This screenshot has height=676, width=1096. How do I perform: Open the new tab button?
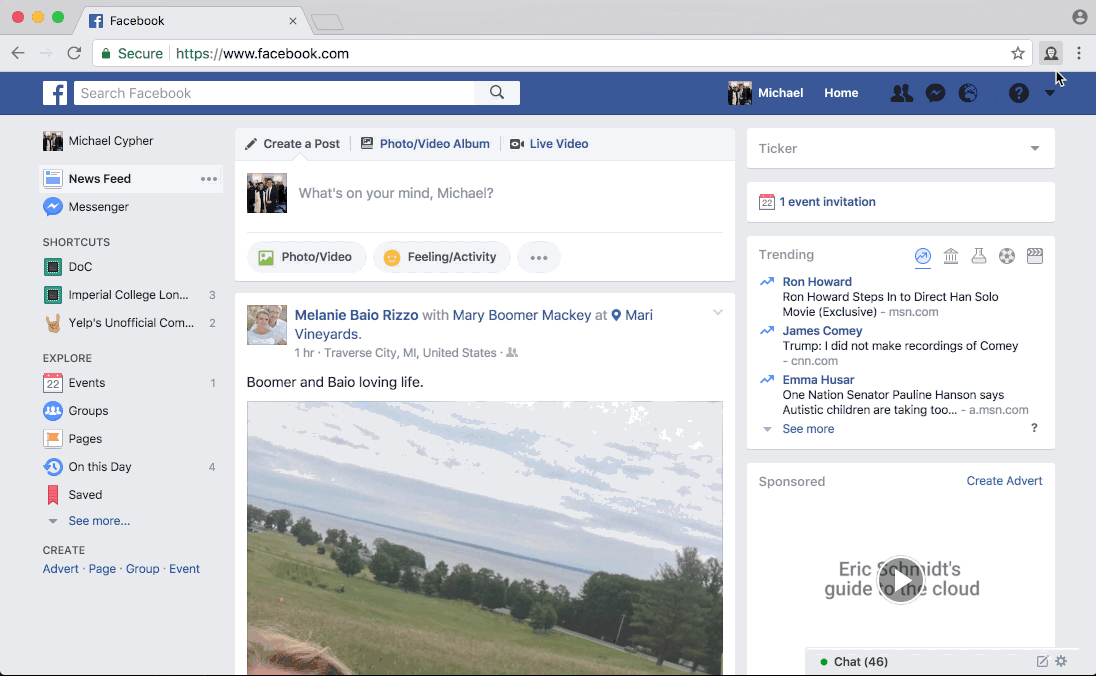click(x=327, y=22)
